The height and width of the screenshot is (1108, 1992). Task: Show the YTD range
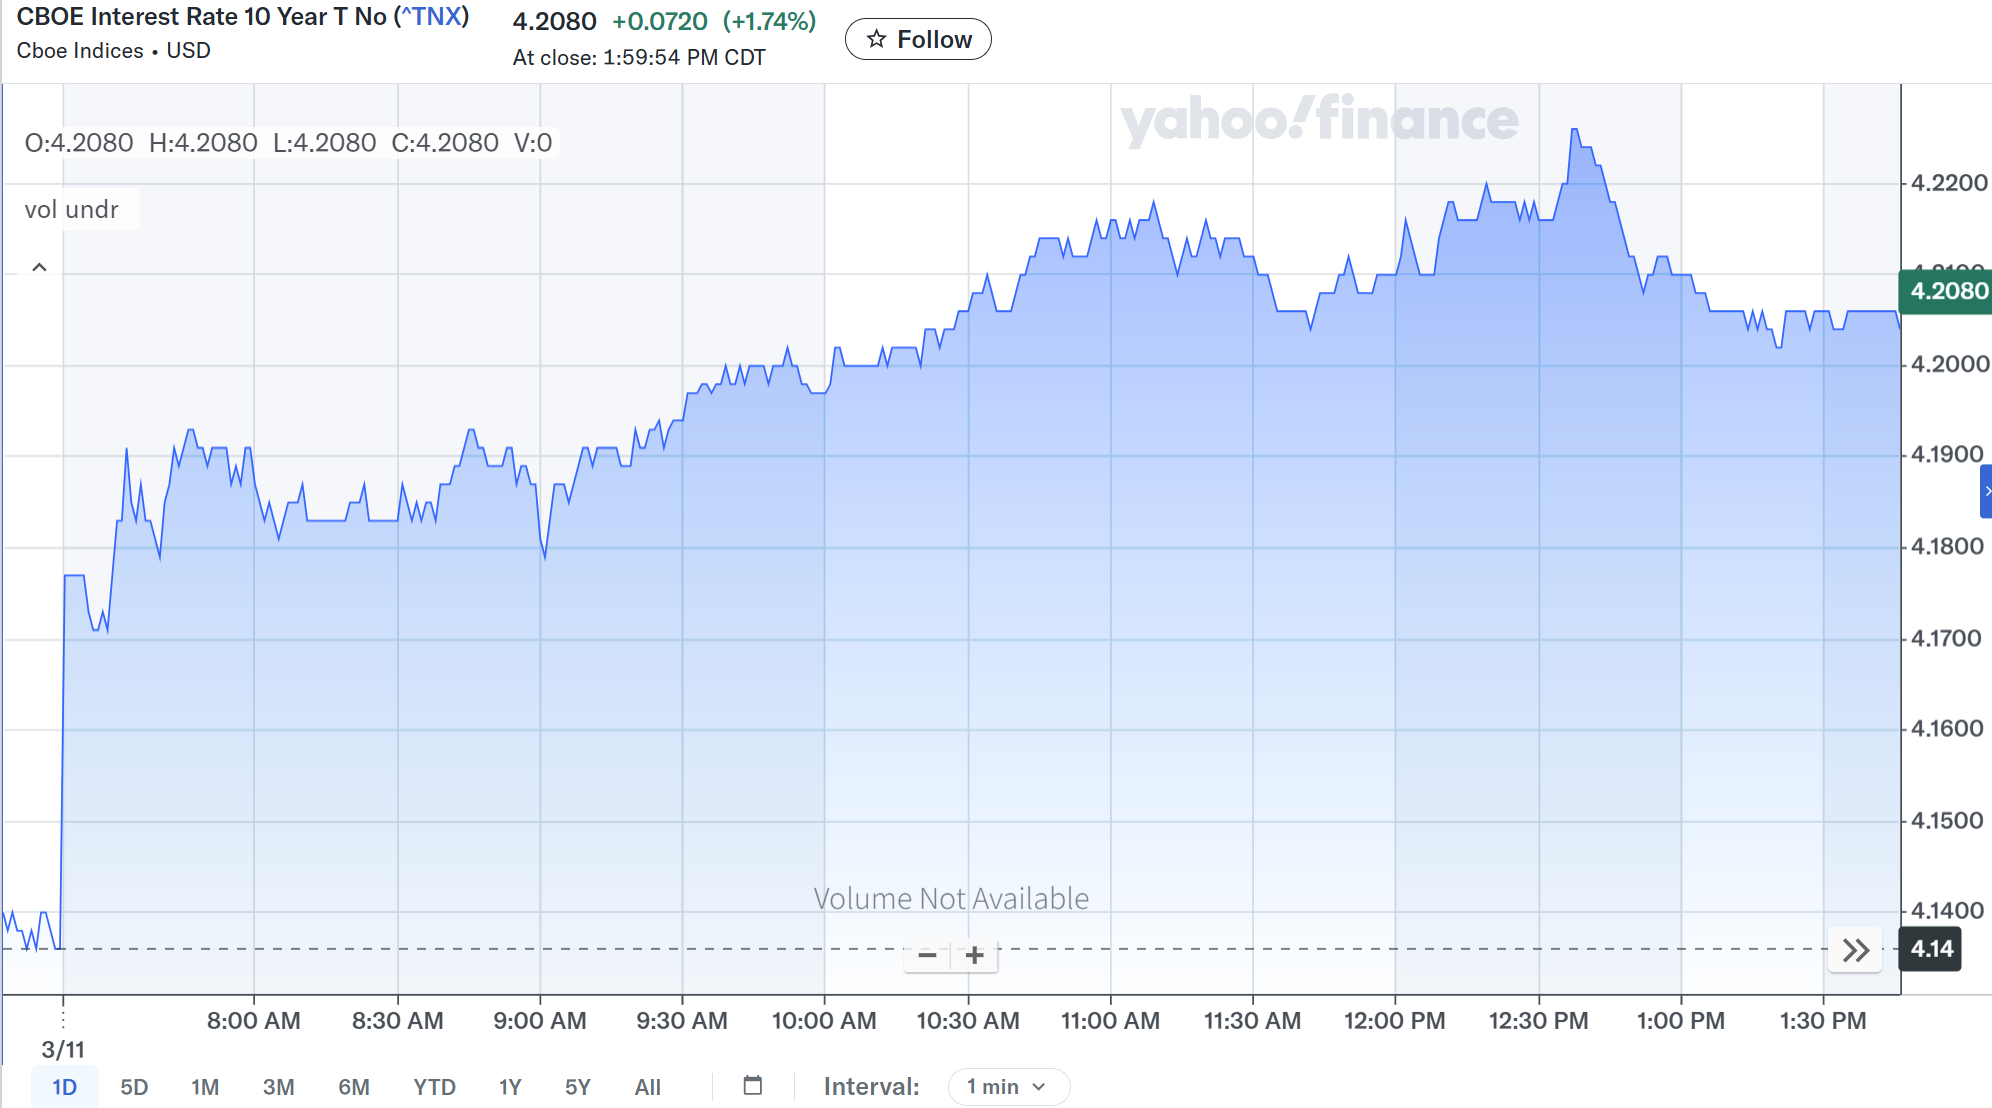pyautogui.click(x=434, y=1087)
